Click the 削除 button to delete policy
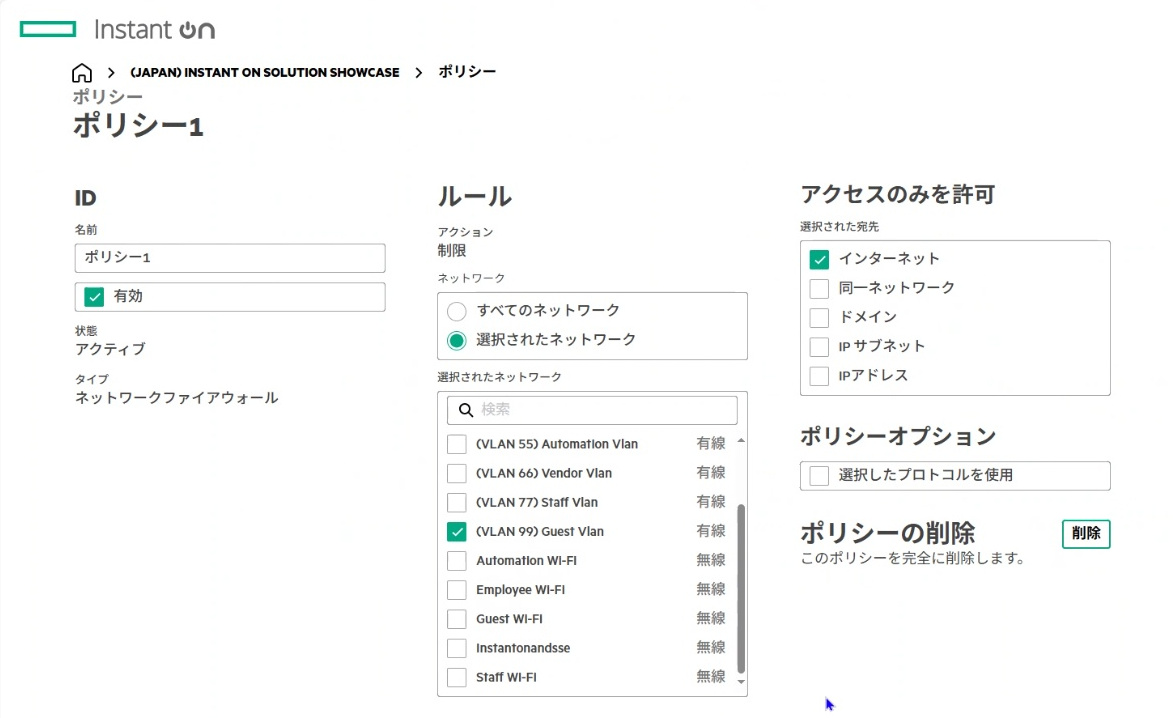This screenshot has height=718, width=1173. [x=1085, y=534]
